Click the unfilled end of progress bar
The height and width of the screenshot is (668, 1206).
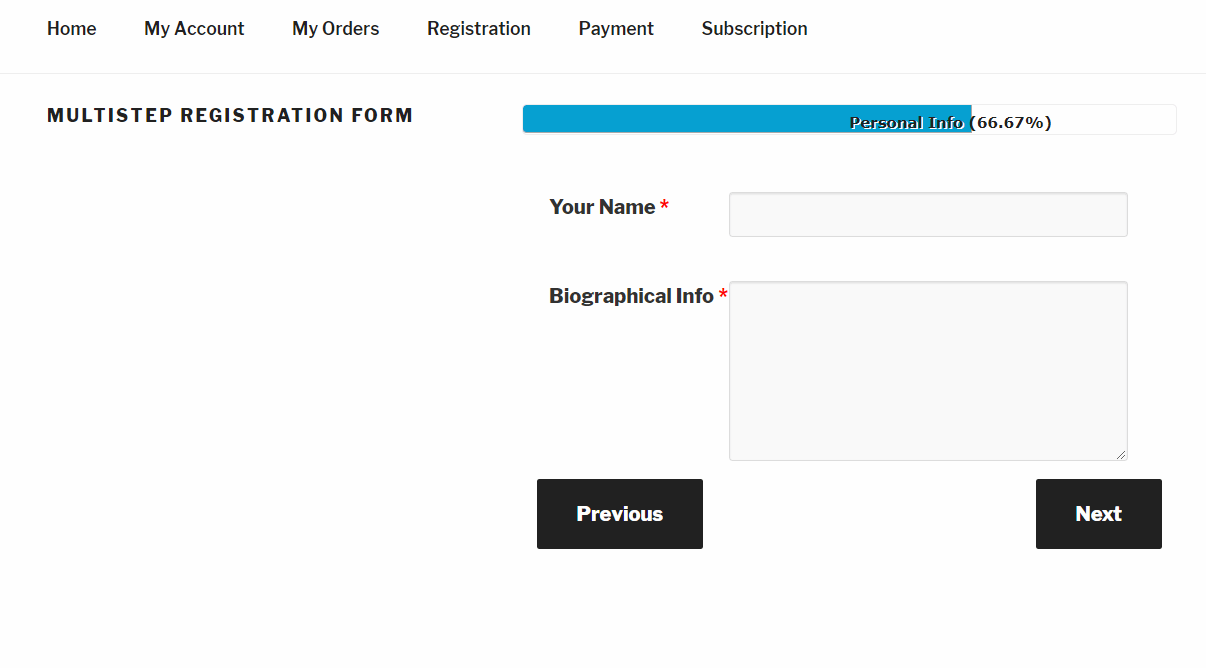tap(1074, 119)
